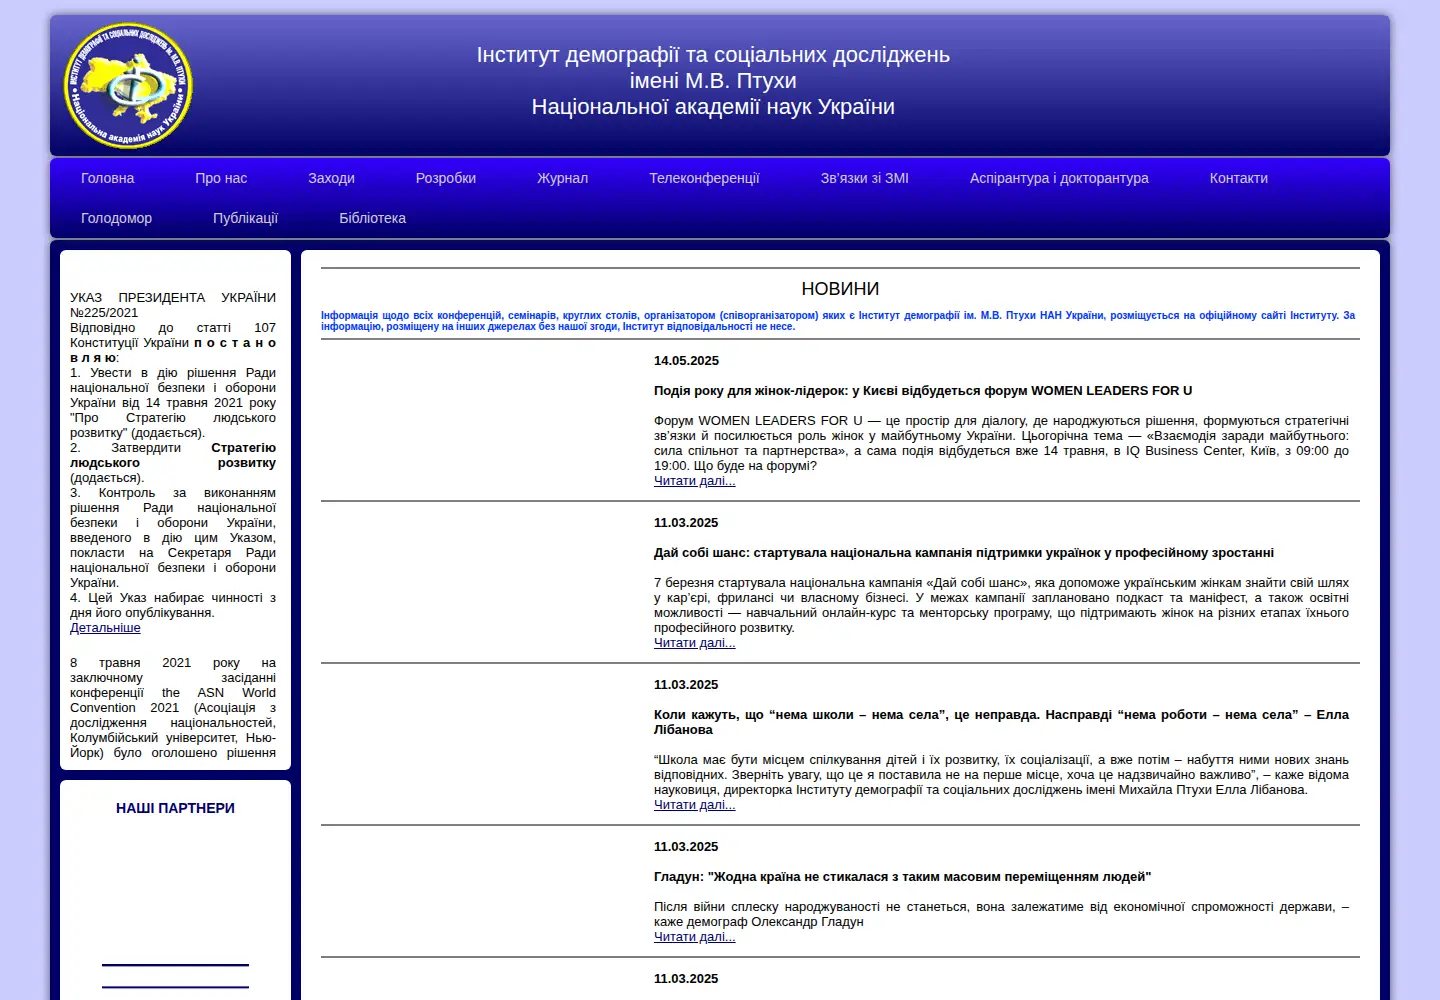Click the НОВИНИ heading
Viewport: 1440px width, 1000px height.
(840, 289)
